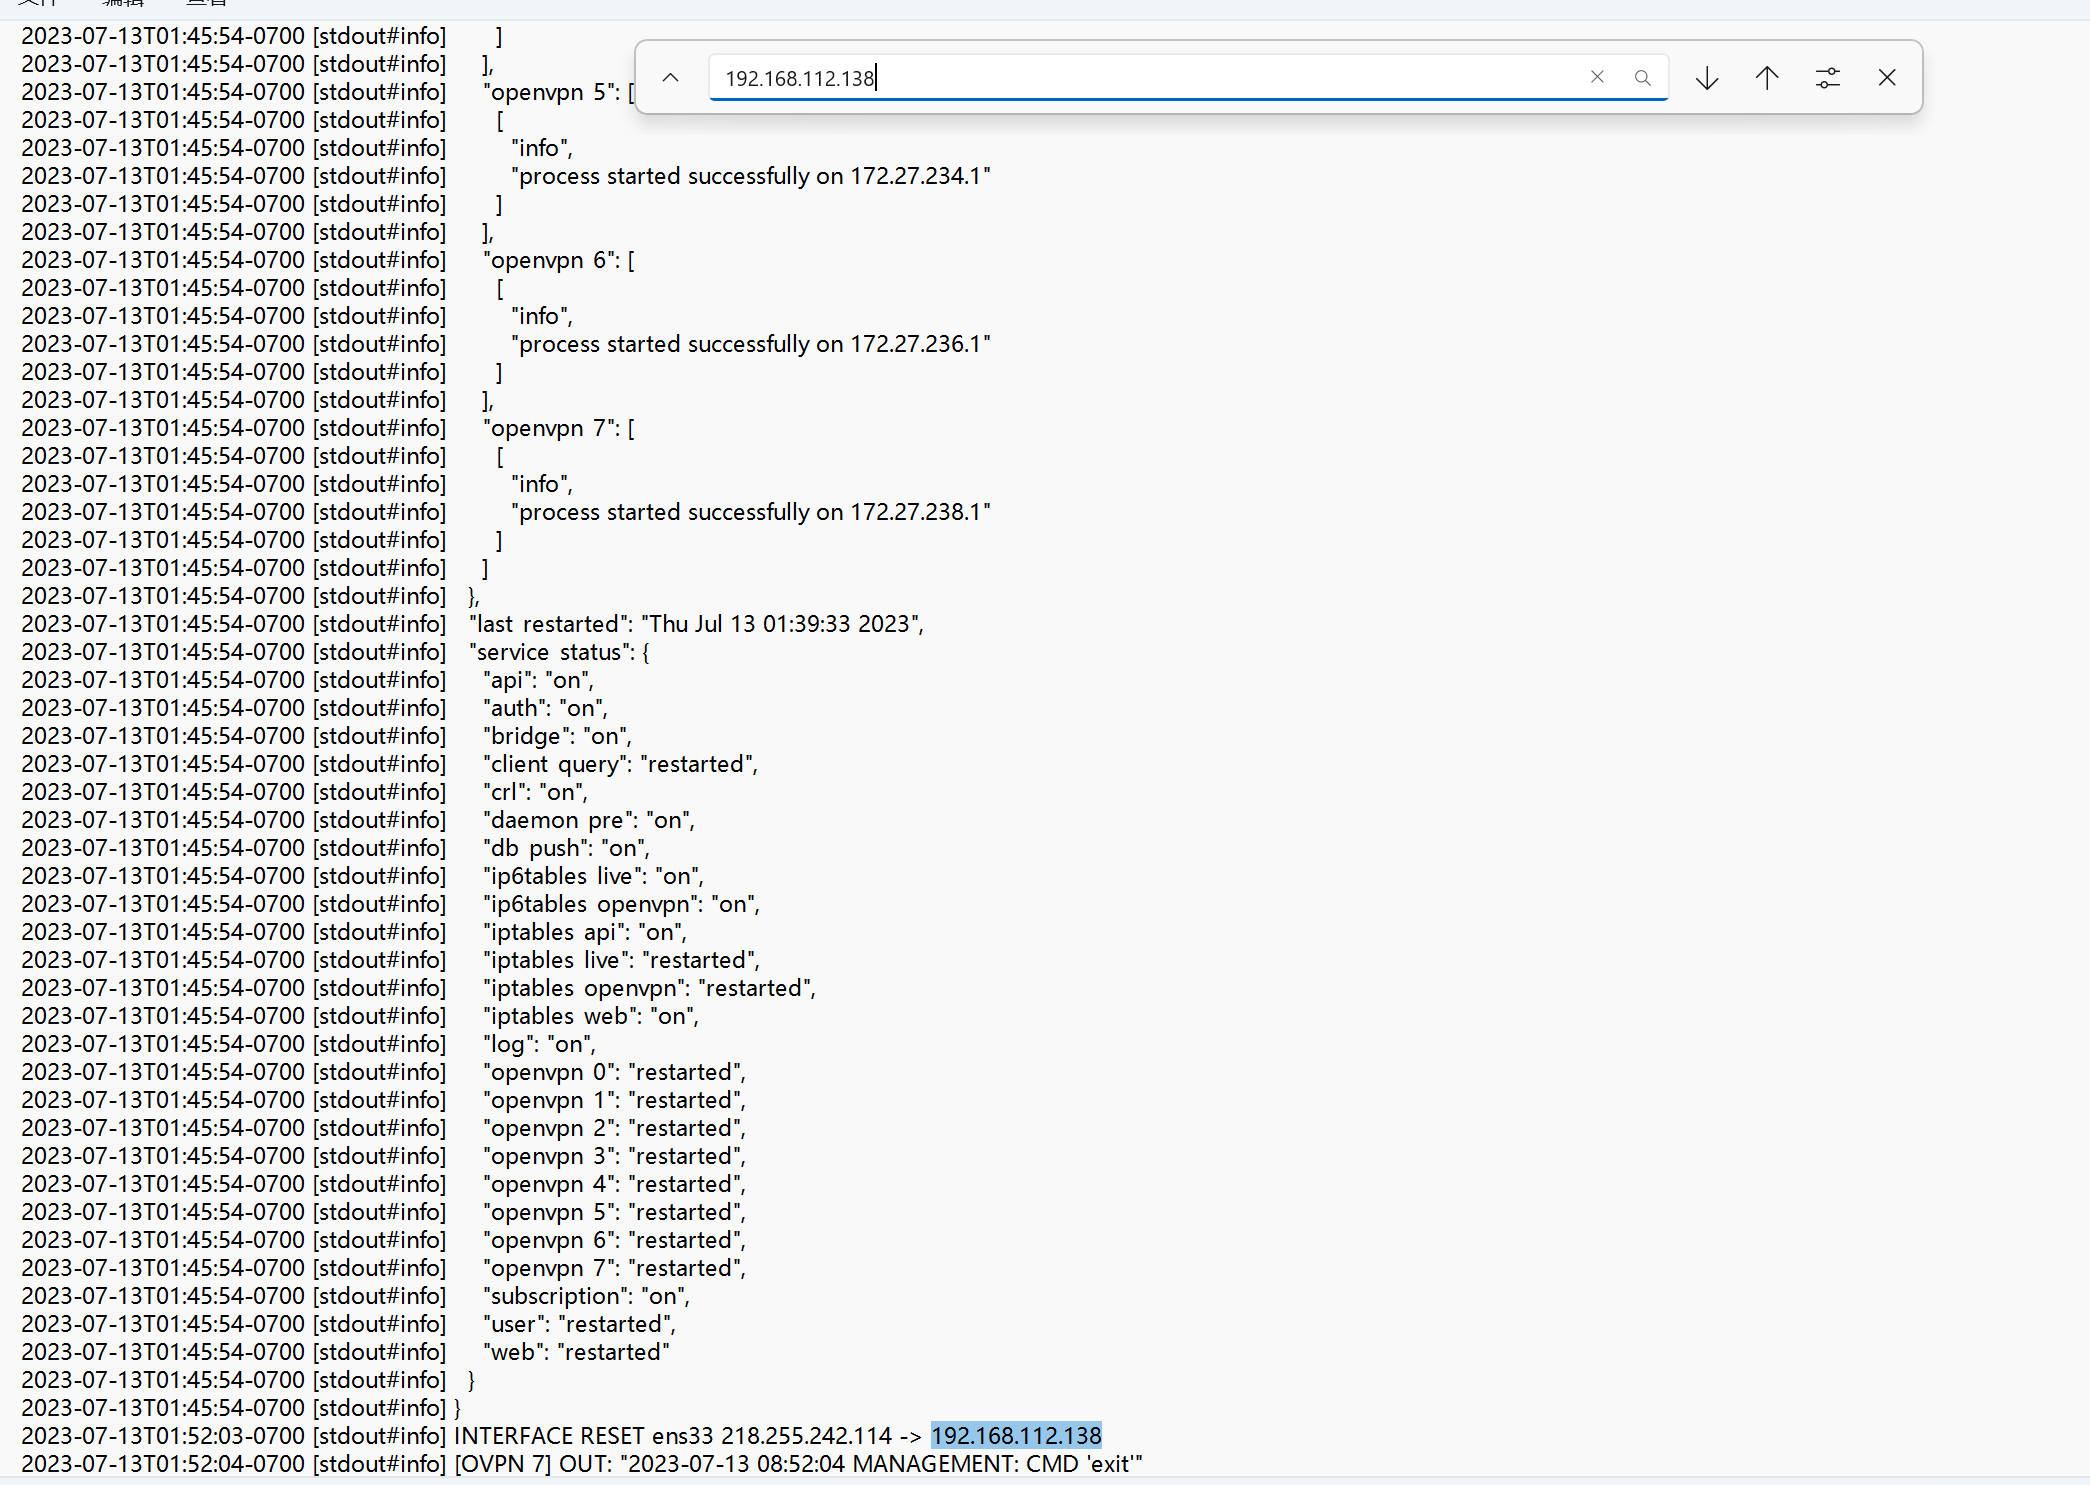Click the line with 172.27.238.1
Image resolution: width=2090 pixels, height=1485 pixels.
[750, 512]
